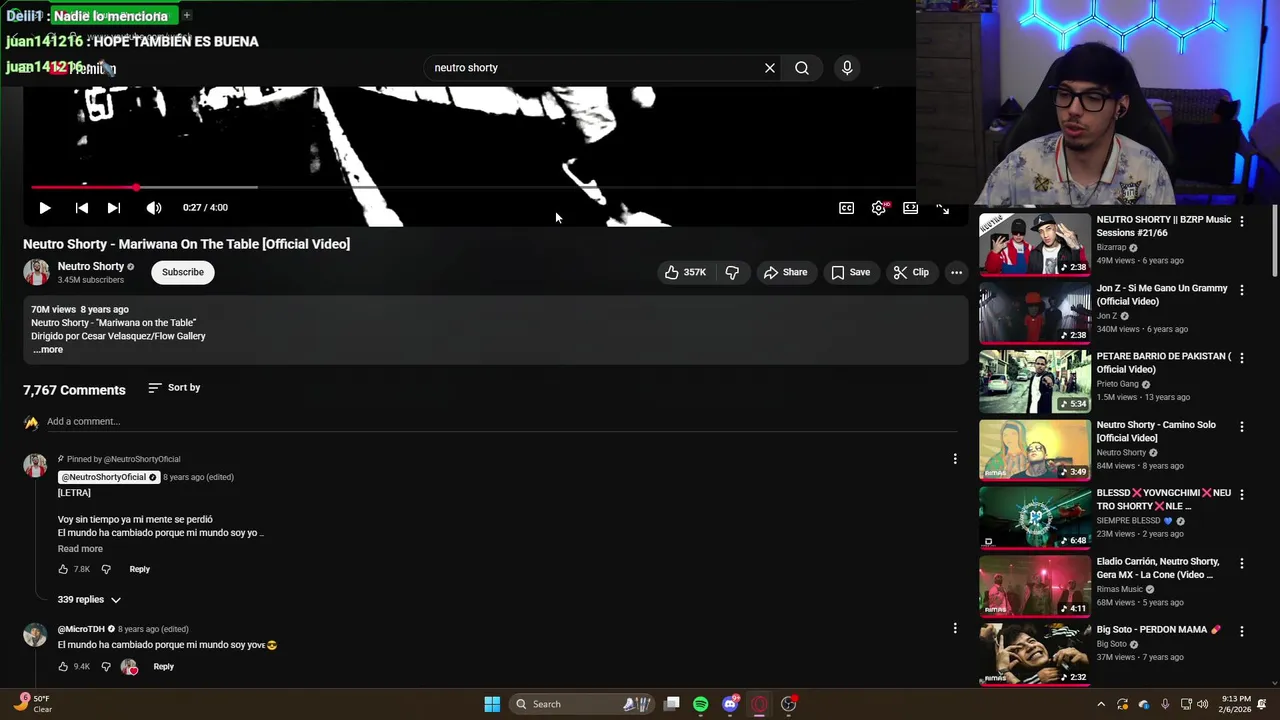Open options for the Jon Z video

1242,290
